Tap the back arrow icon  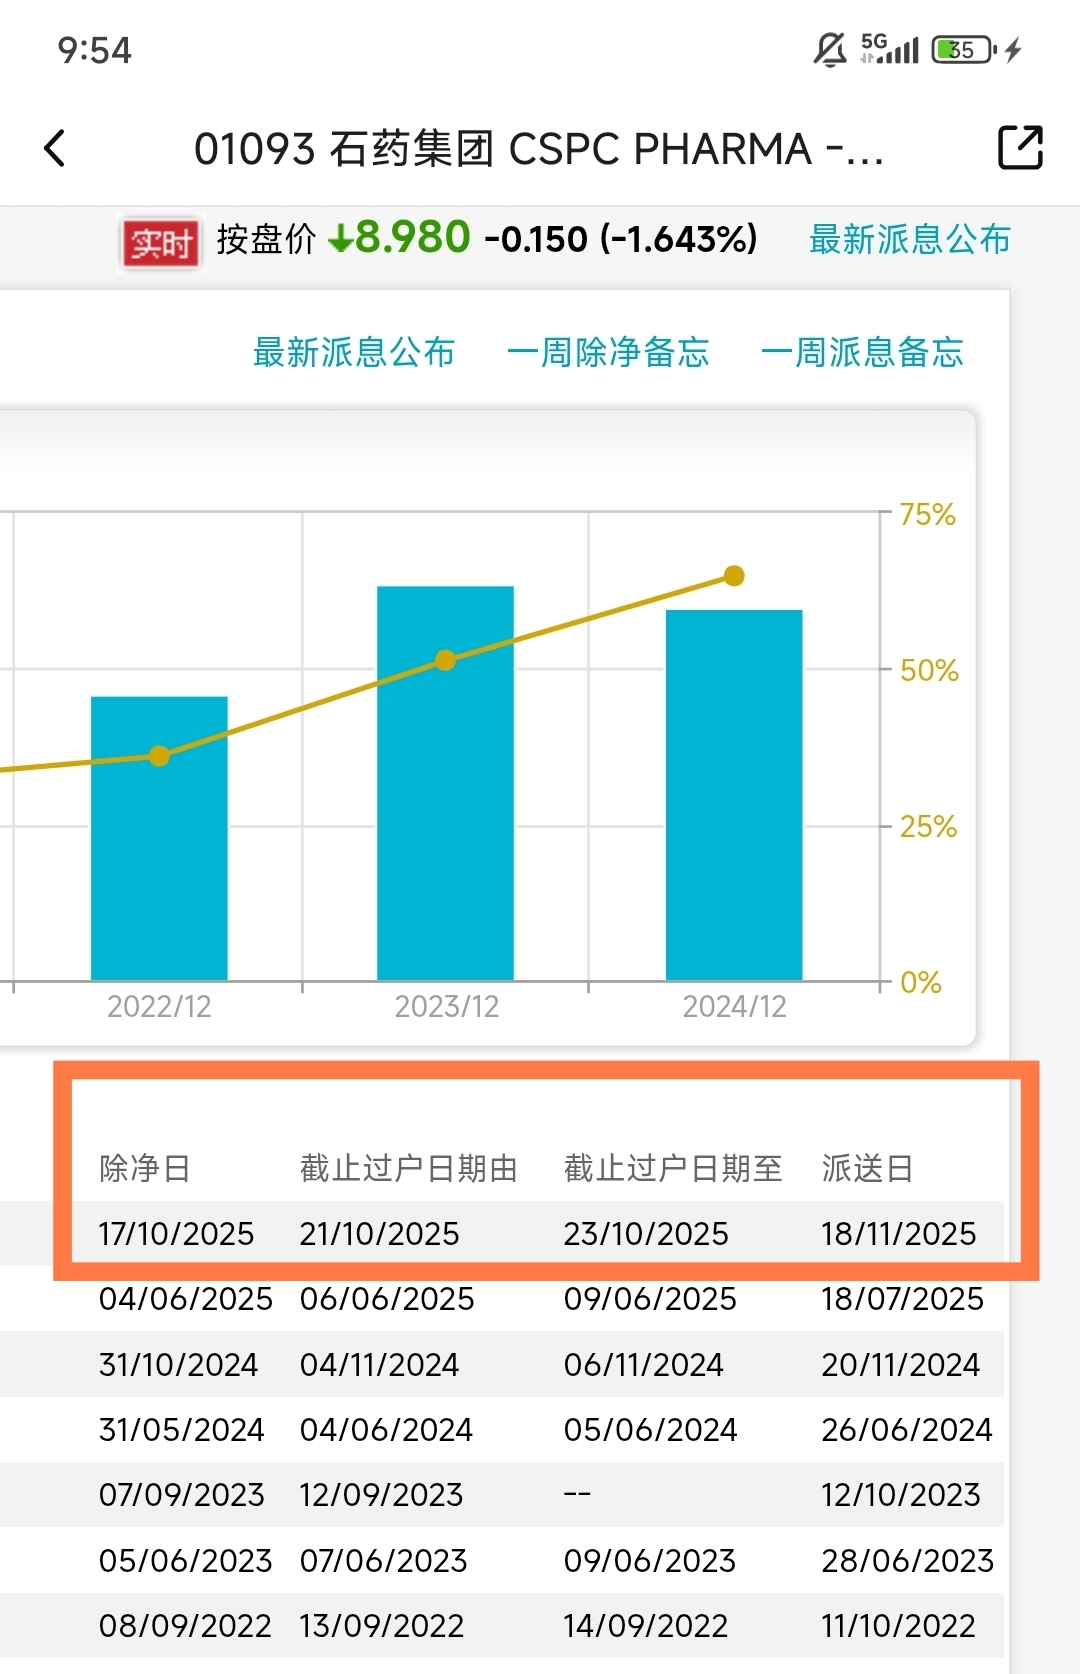coord(55,149)
